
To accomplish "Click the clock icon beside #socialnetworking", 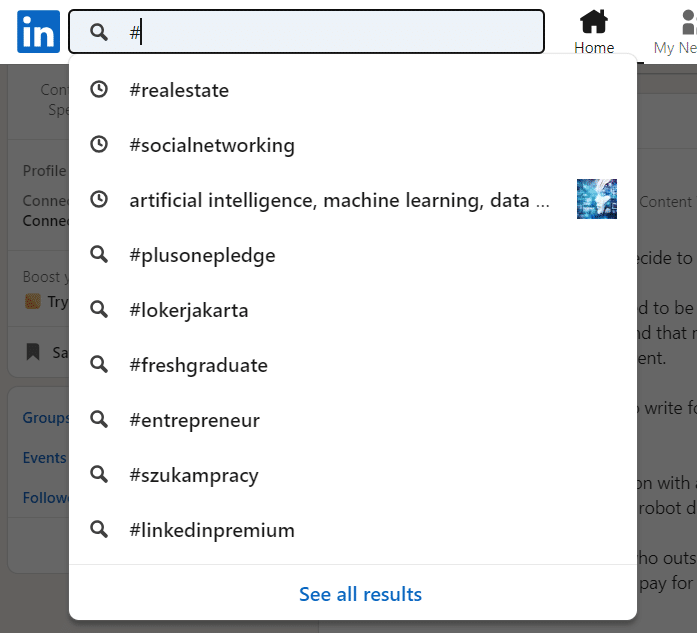I will 99,145.
